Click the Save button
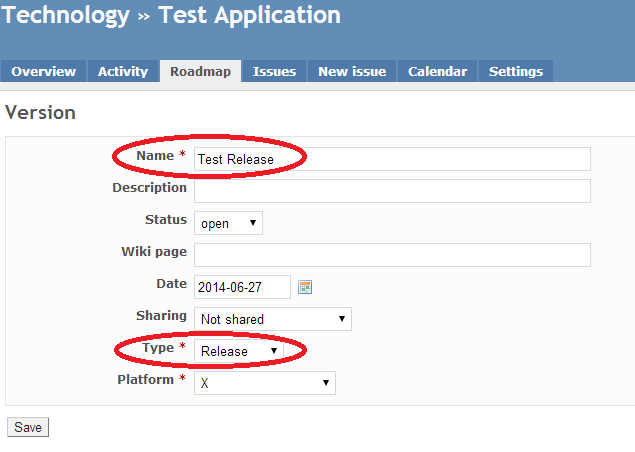 (x=28, y=427)
